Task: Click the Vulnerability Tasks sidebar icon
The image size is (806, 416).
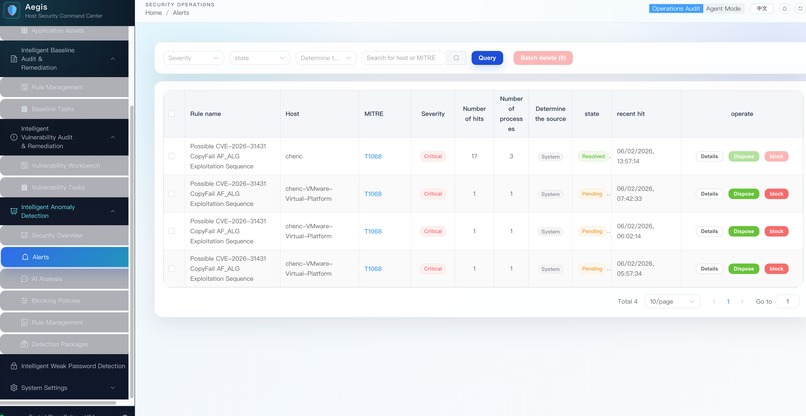Action: tap(24, 187)
